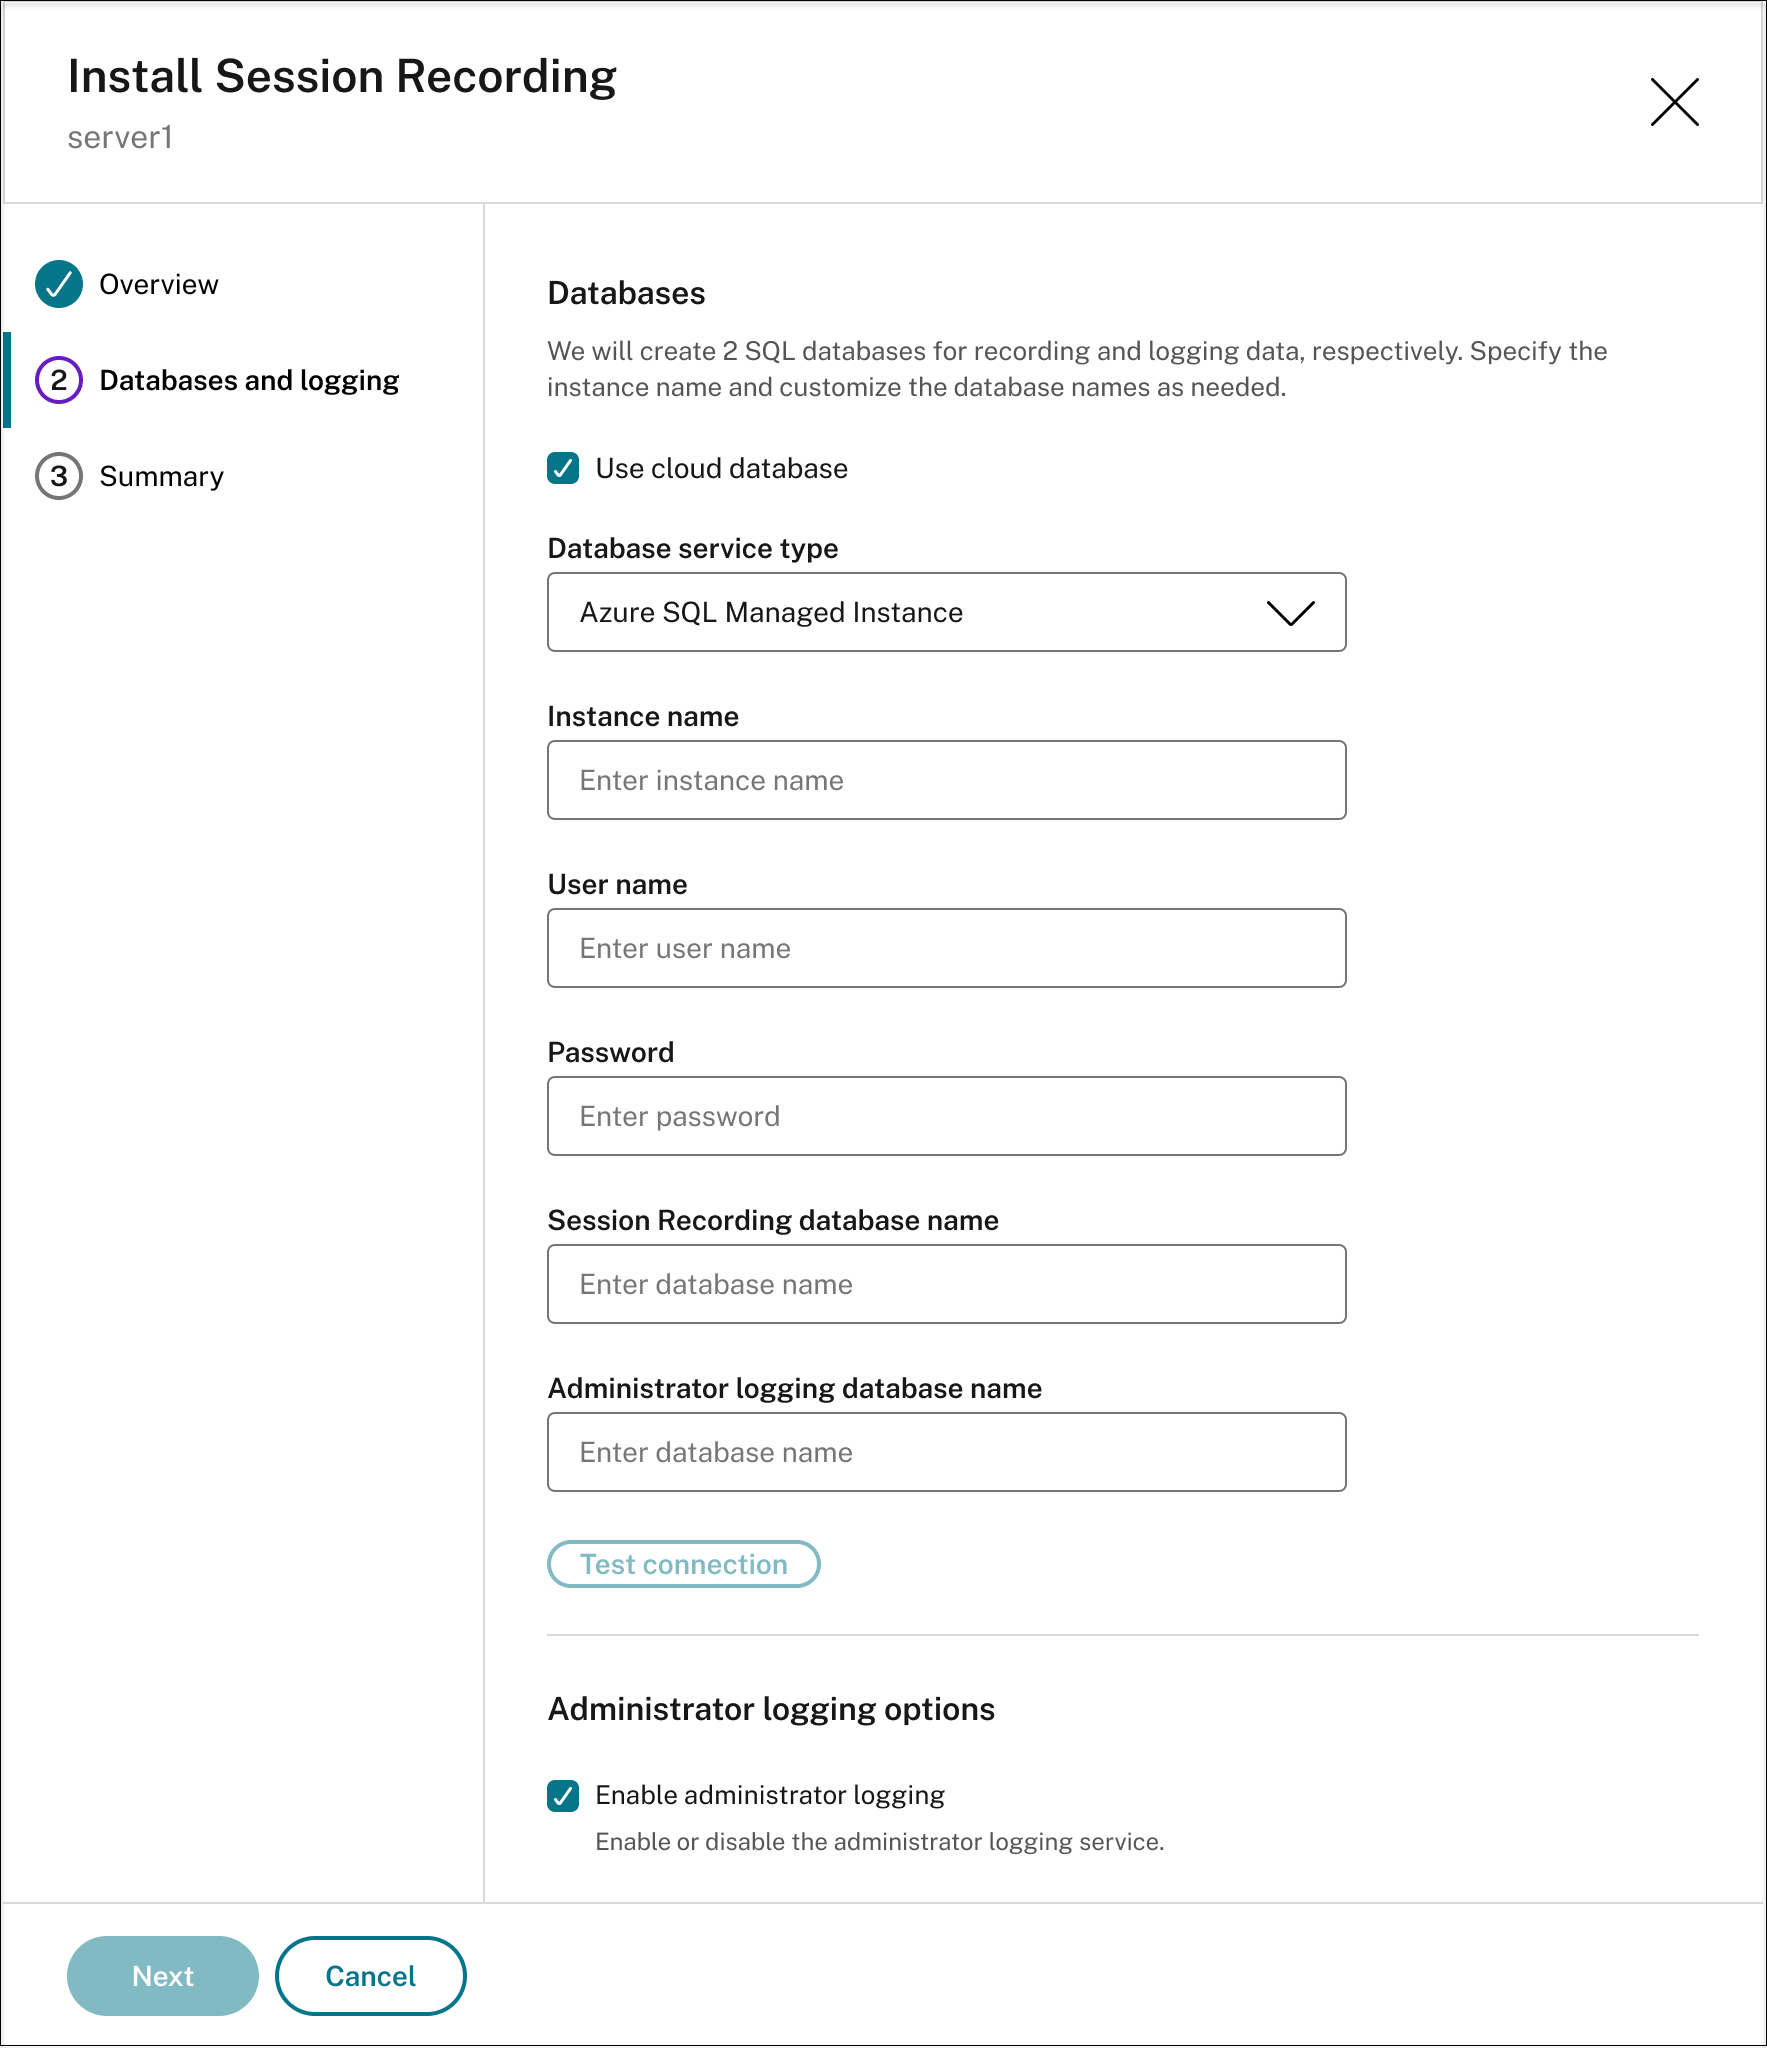The width and height of the screenshot is (1767, 2048).
Task: Open the Summary wizard step
Action: [161, 476]
